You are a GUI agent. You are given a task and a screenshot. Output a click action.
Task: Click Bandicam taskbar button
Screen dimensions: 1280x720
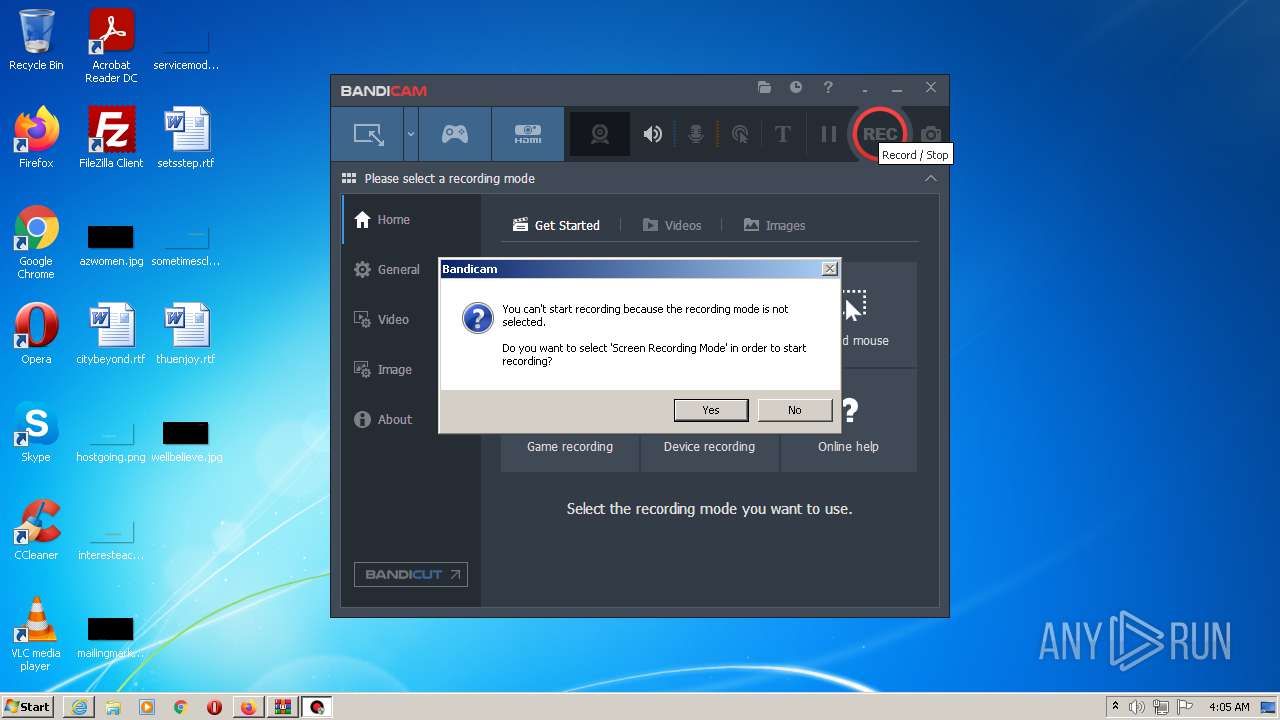317,707
